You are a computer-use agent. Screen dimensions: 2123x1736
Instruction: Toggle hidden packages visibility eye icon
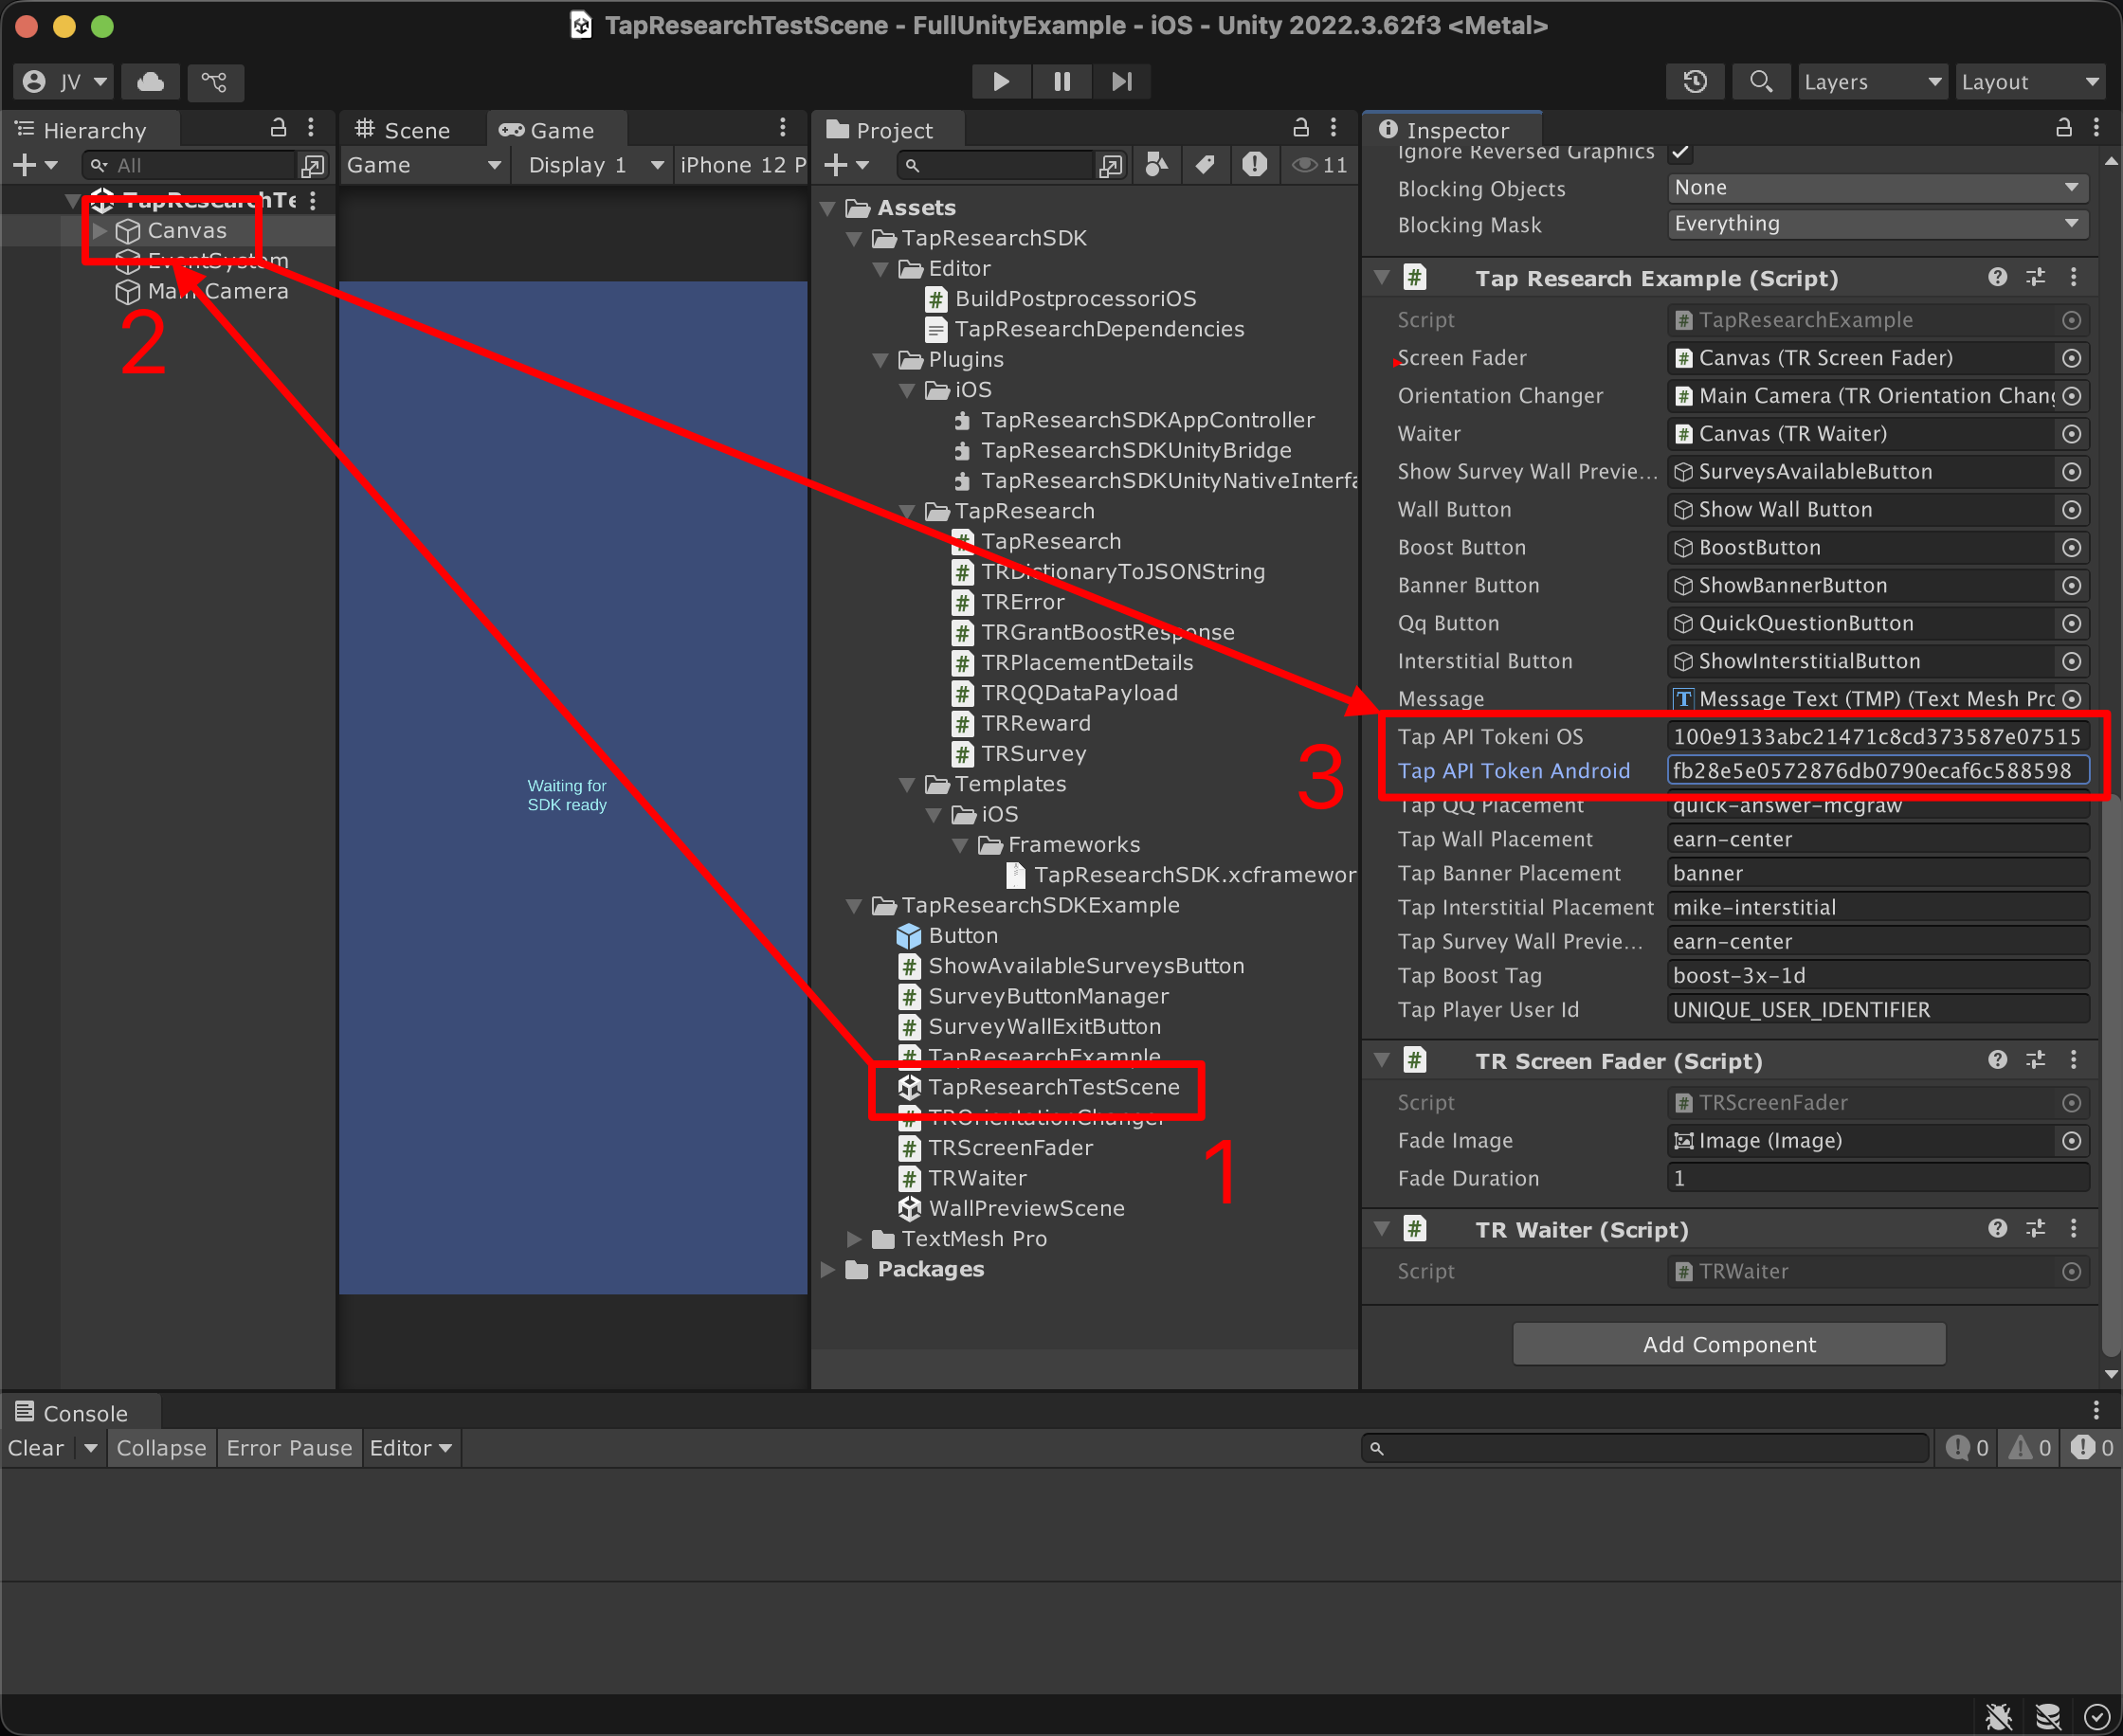coord(1319,165)
